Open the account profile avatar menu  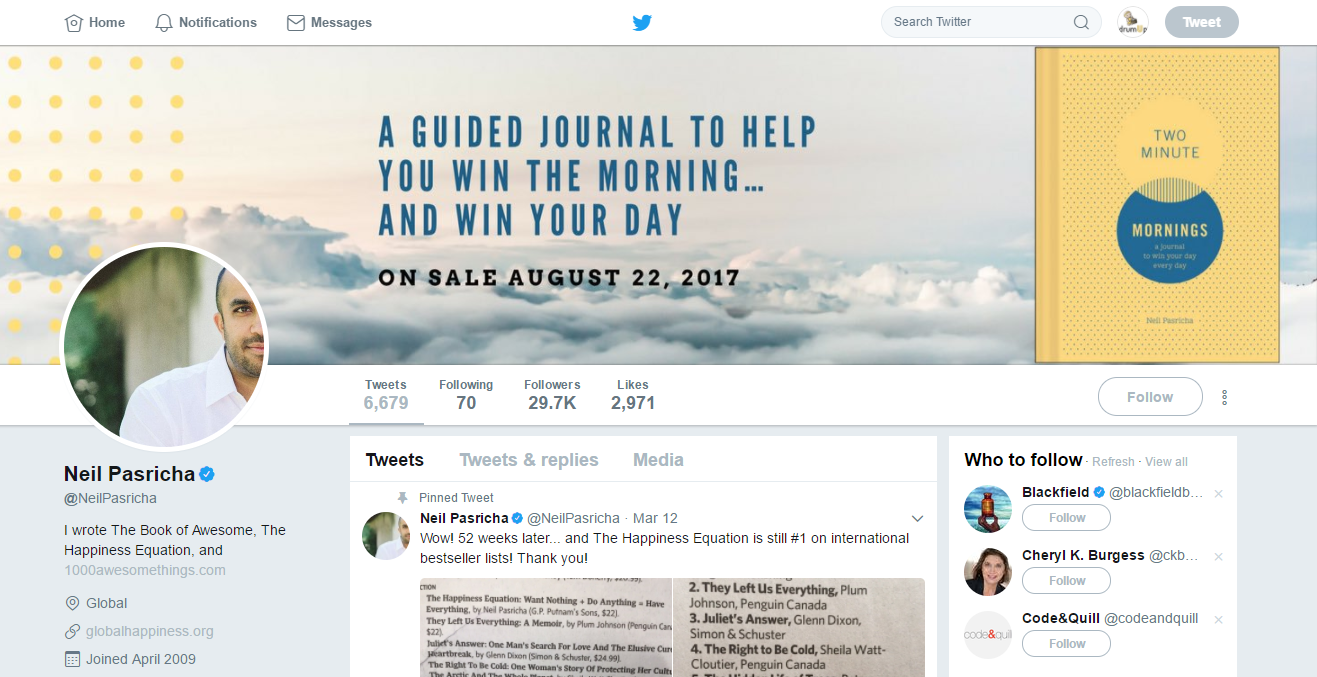pos(1132,22)
